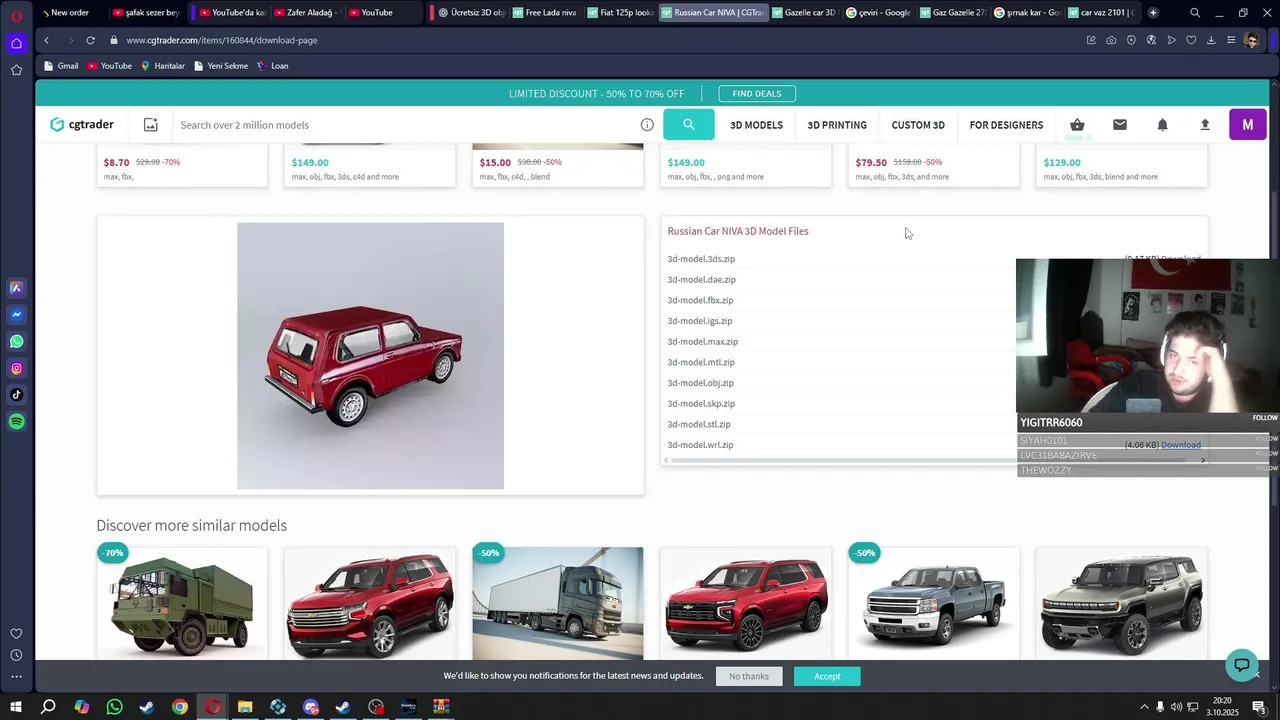This screenshot has height=720, width=1280.
Task: Open Messenger in Opera sidebar
Action: click(16, 315)
